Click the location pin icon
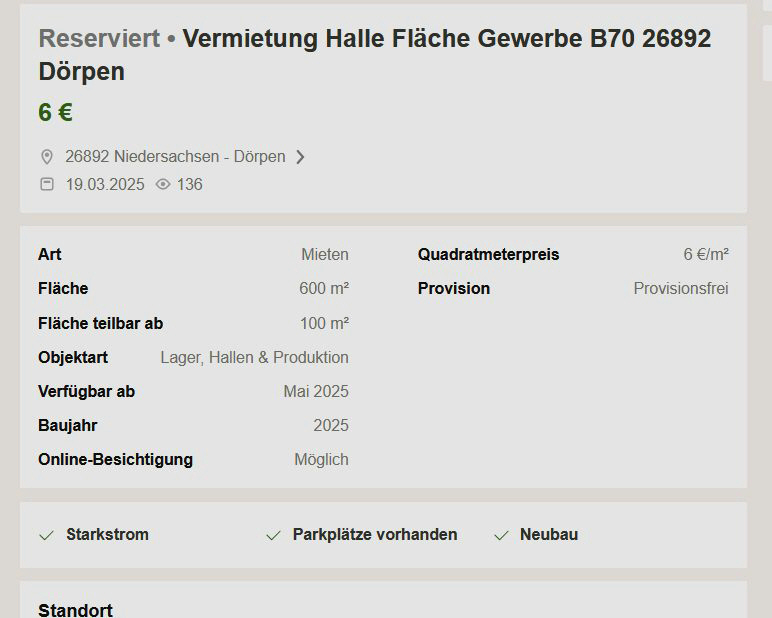This screenshot has height=618, width=772. 47,157
